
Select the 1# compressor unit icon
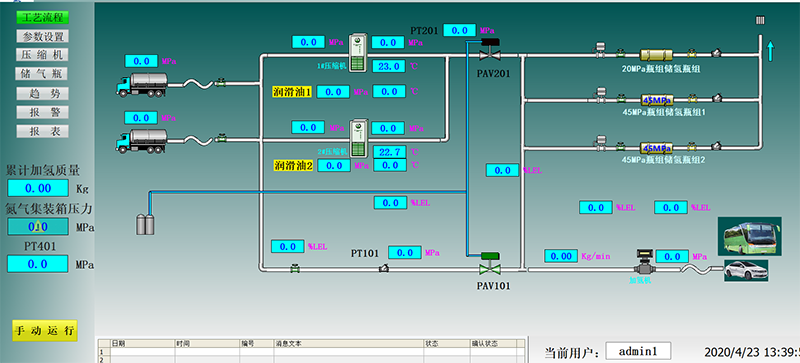(x=358, y=53)
